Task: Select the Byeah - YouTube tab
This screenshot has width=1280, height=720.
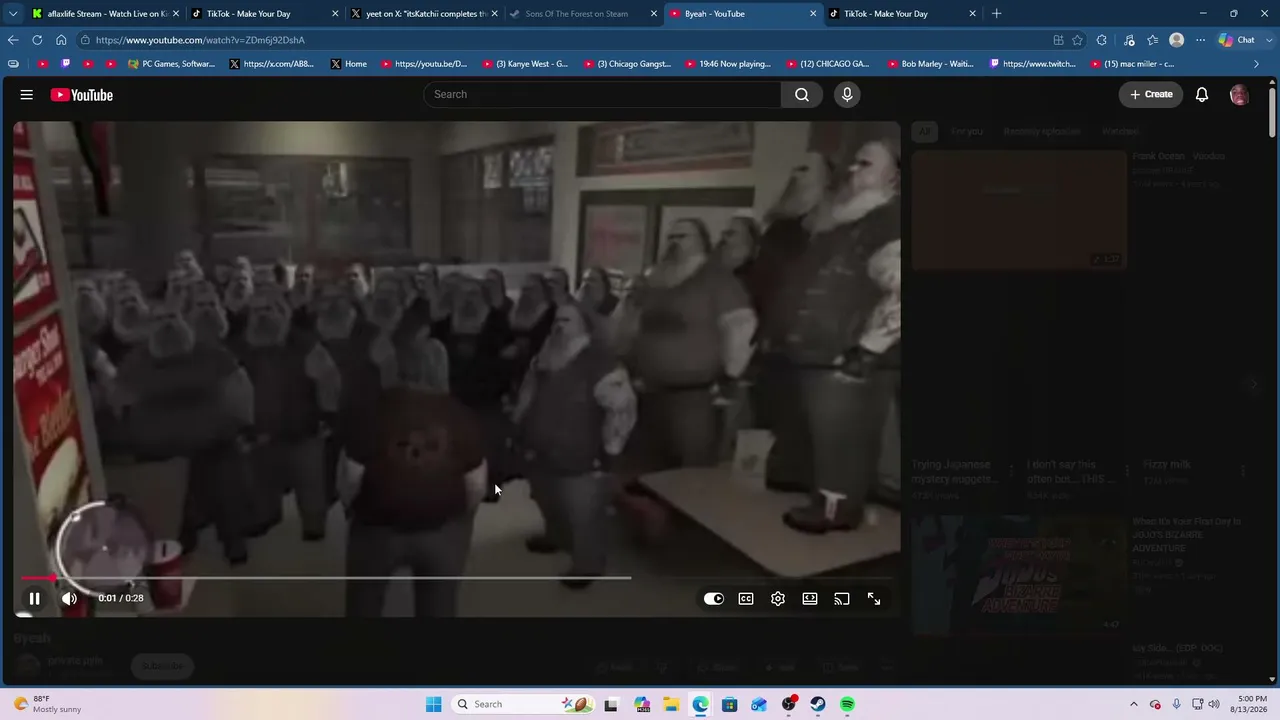Action: pyautogui.click(x=742, y=14)
